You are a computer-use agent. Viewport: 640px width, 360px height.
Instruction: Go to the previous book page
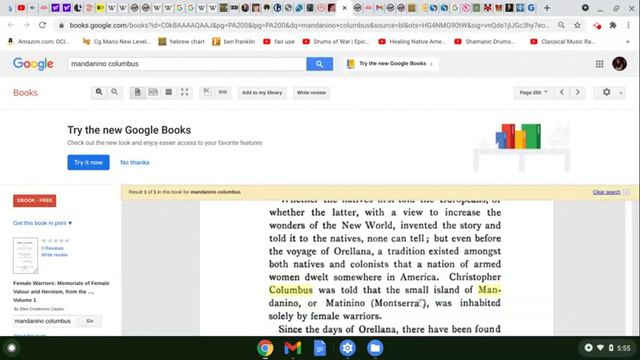[562, 92]
